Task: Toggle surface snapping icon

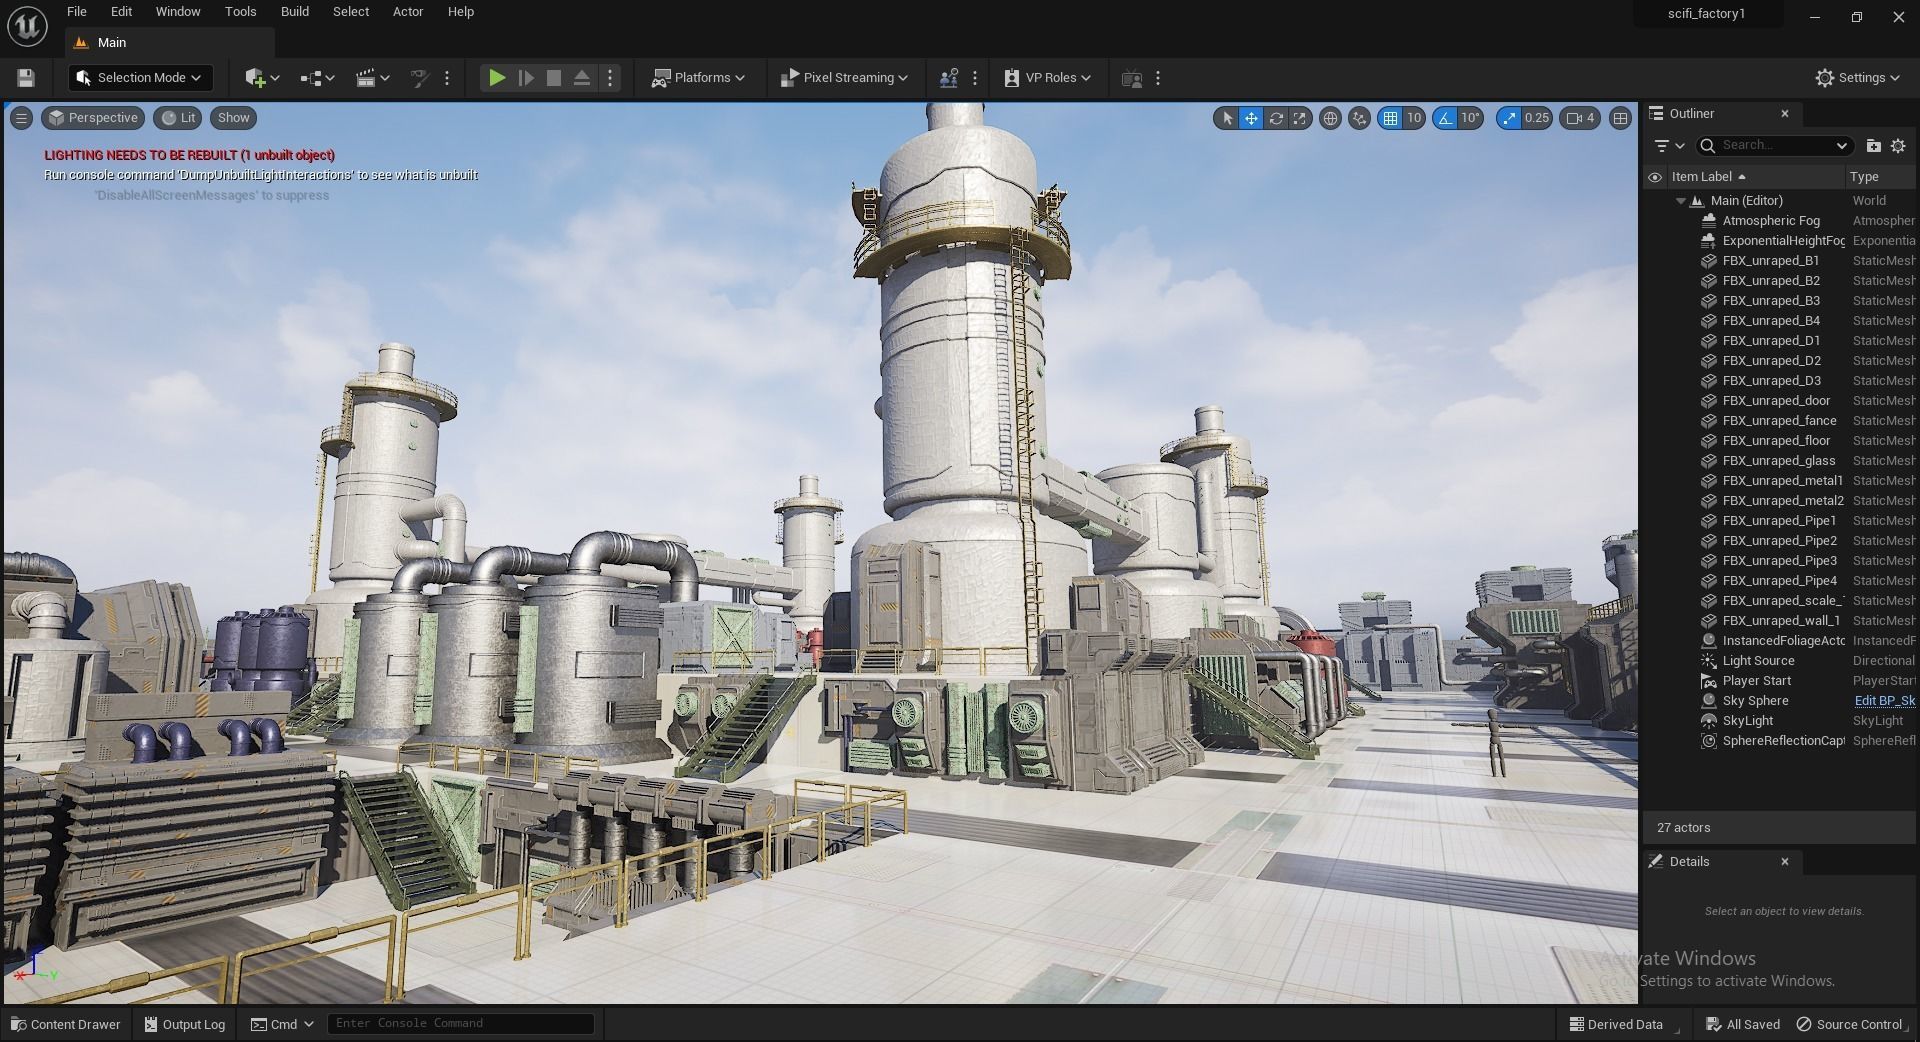Action: click(1359, 118)
